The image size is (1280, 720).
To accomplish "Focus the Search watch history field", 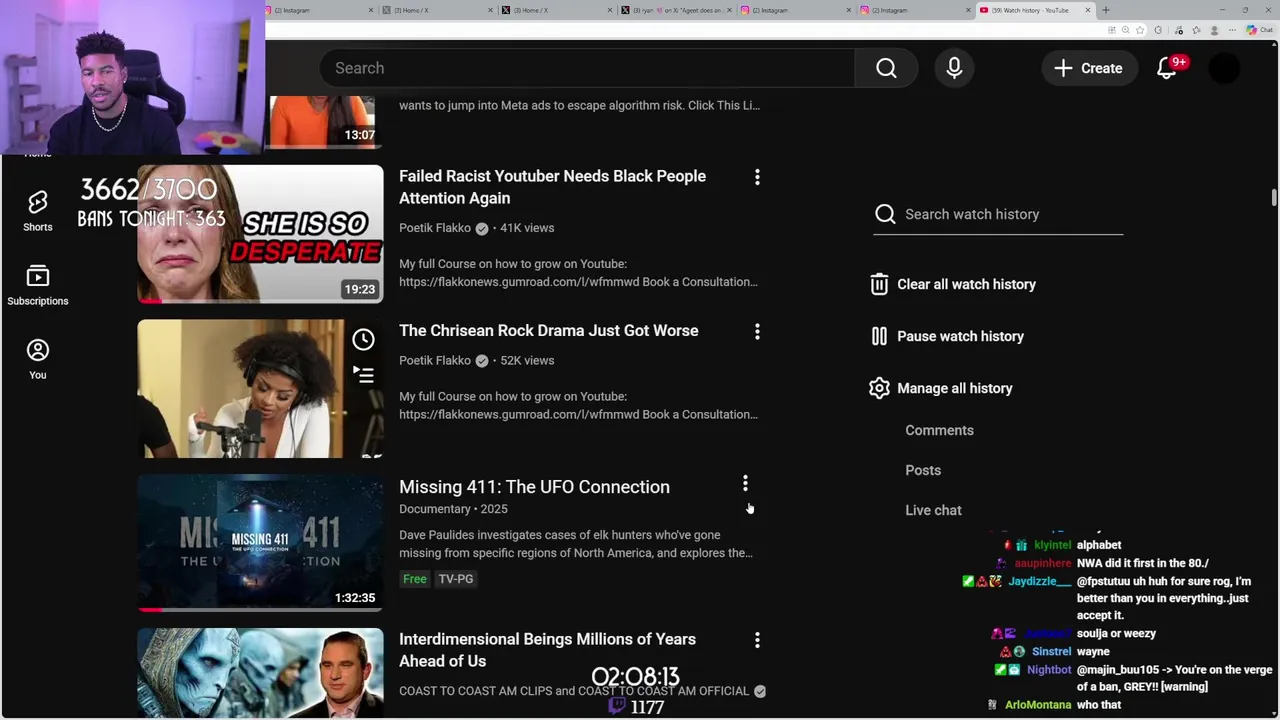I will click(x=998, y=214).
